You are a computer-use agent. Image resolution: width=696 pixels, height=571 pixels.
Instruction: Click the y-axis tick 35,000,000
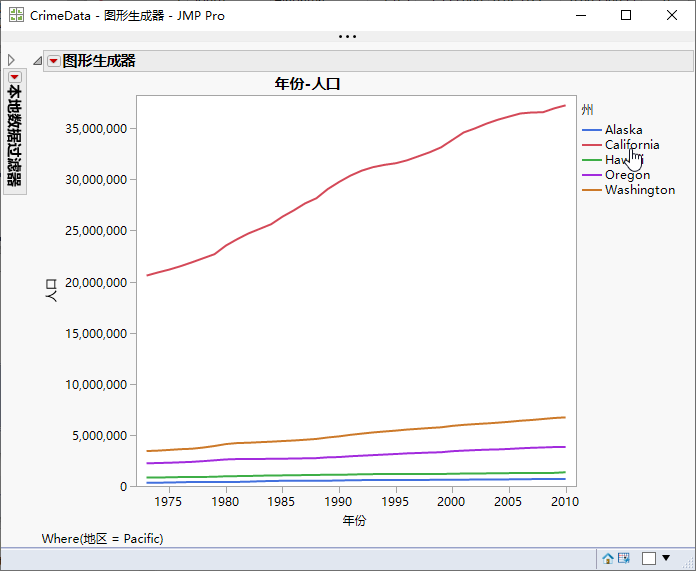(96, 129)
